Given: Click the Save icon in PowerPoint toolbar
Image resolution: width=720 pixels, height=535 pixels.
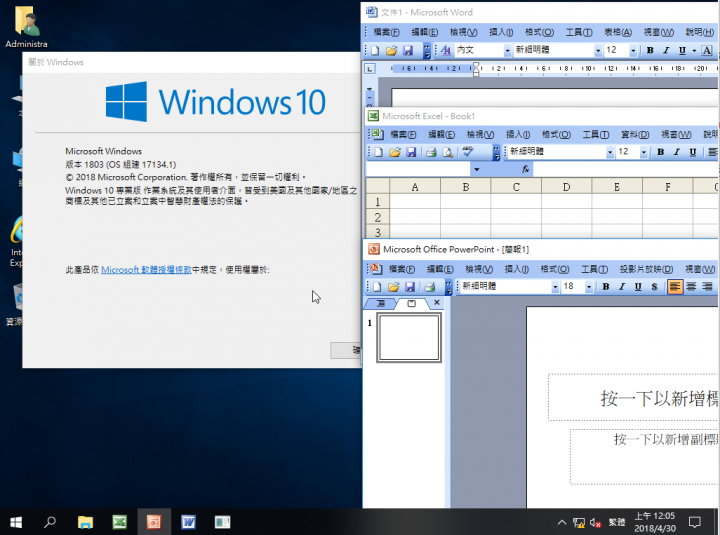Looking at the screenshot, I should coord(410,287).
